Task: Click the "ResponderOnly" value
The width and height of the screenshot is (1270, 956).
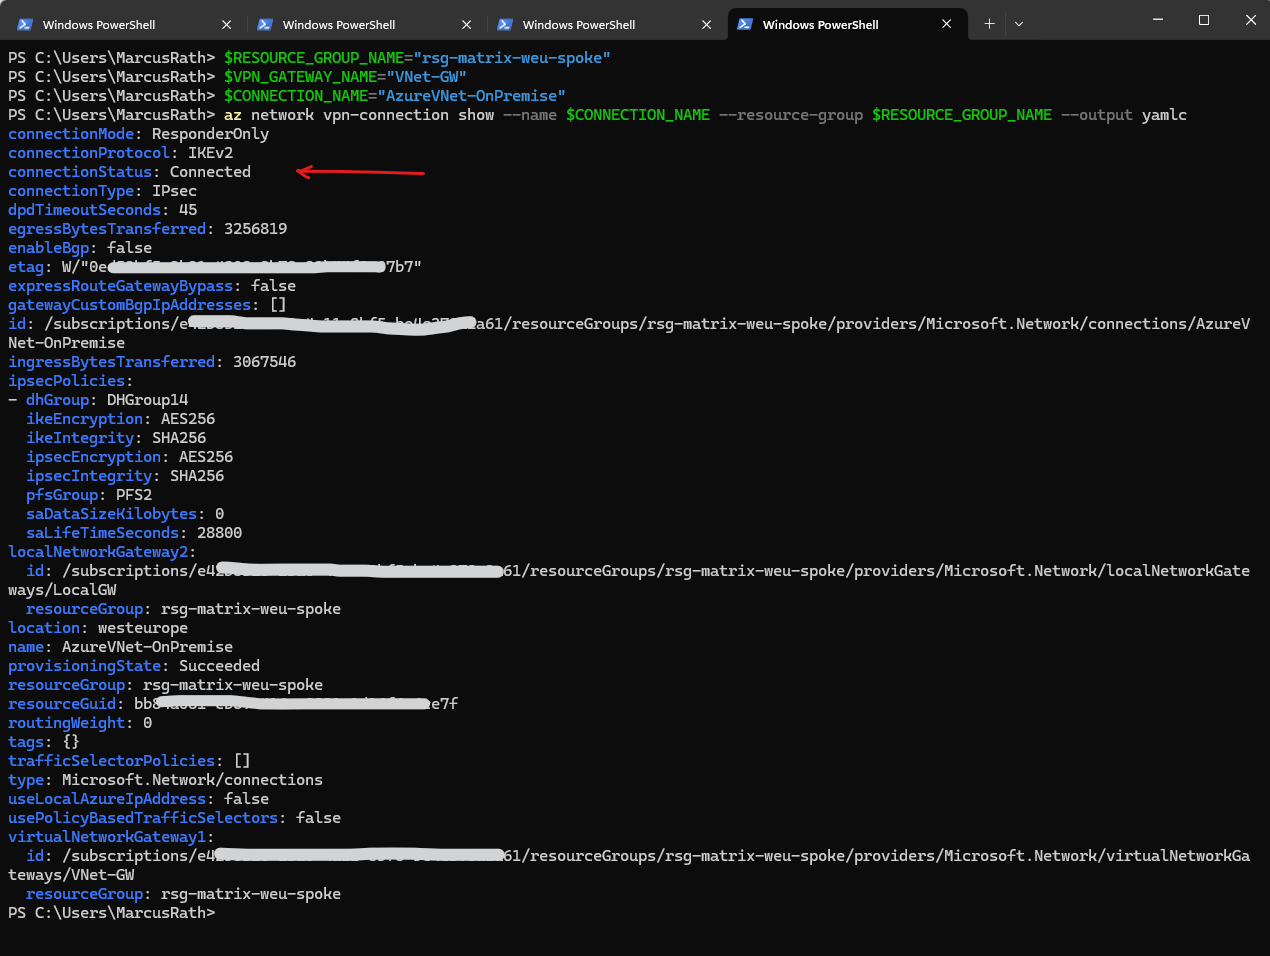Action: [x=210, y=134]
